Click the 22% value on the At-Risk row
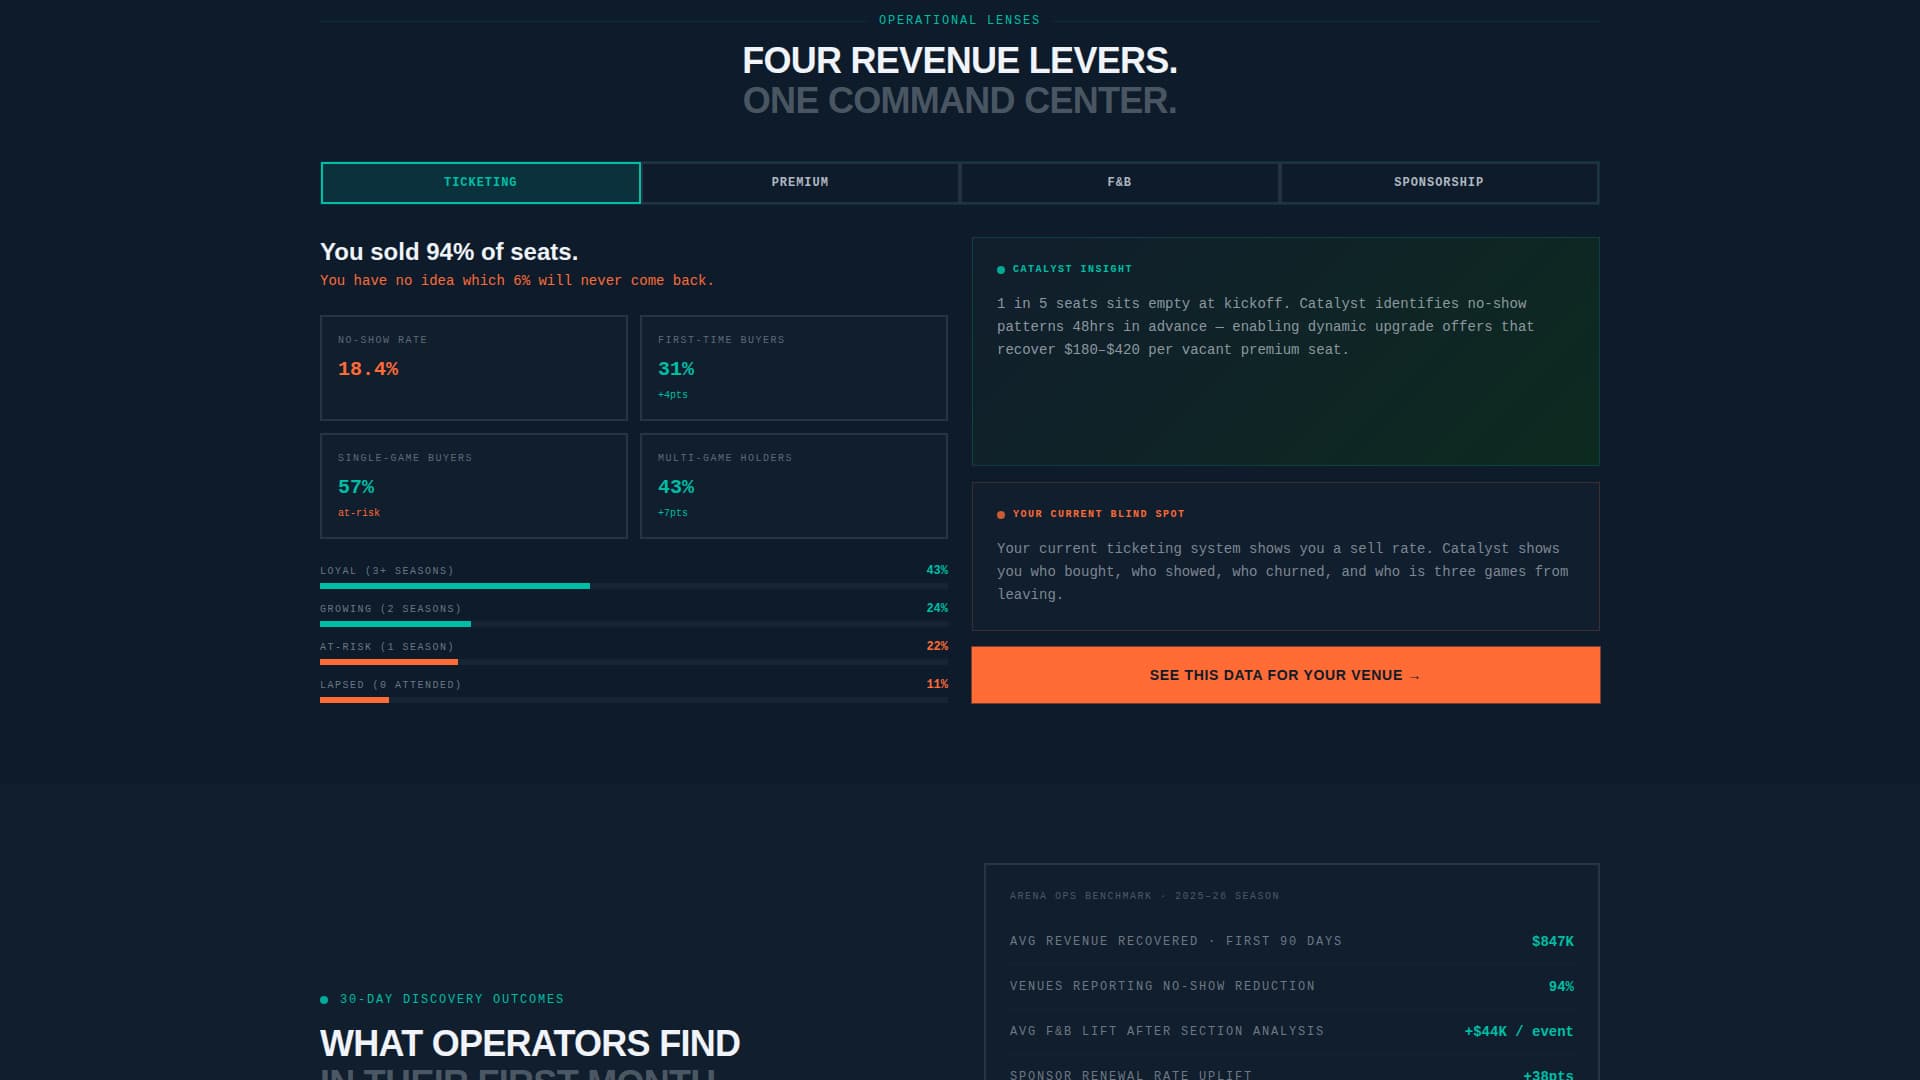Screen dimensions: 1920x1080 click(x=937, y=646)
